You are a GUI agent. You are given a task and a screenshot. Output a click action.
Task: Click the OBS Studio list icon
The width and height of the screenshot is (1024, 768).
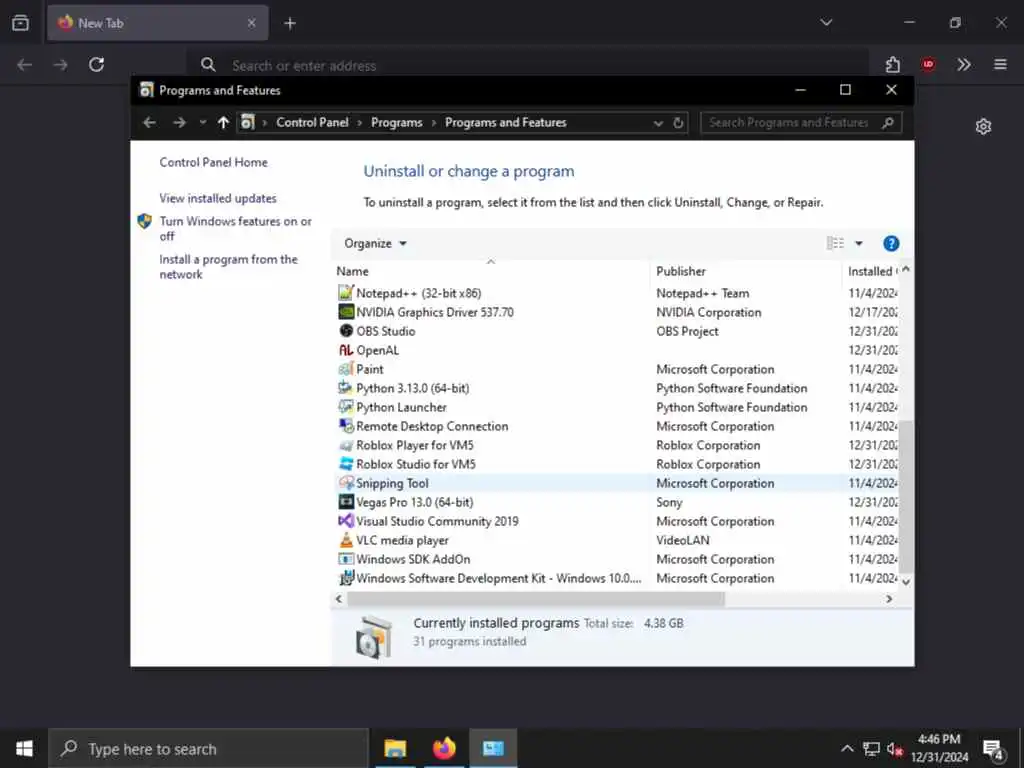coord(345,330)
